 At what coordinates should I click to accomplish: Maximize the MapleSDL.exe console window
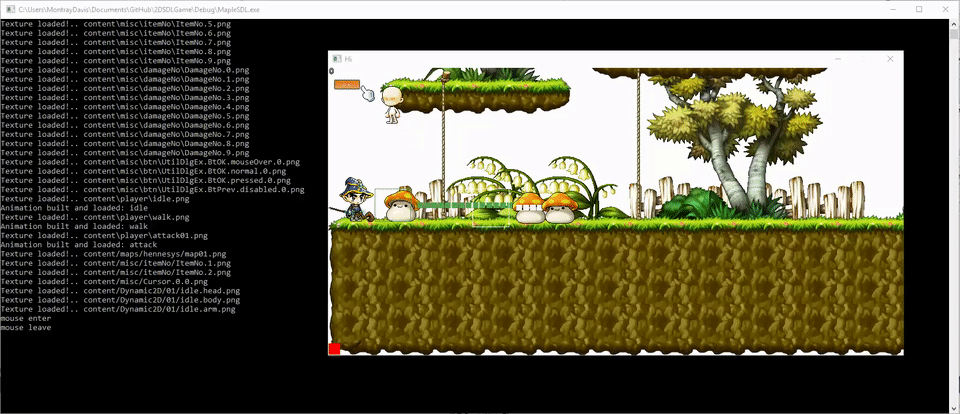[918, 9]
